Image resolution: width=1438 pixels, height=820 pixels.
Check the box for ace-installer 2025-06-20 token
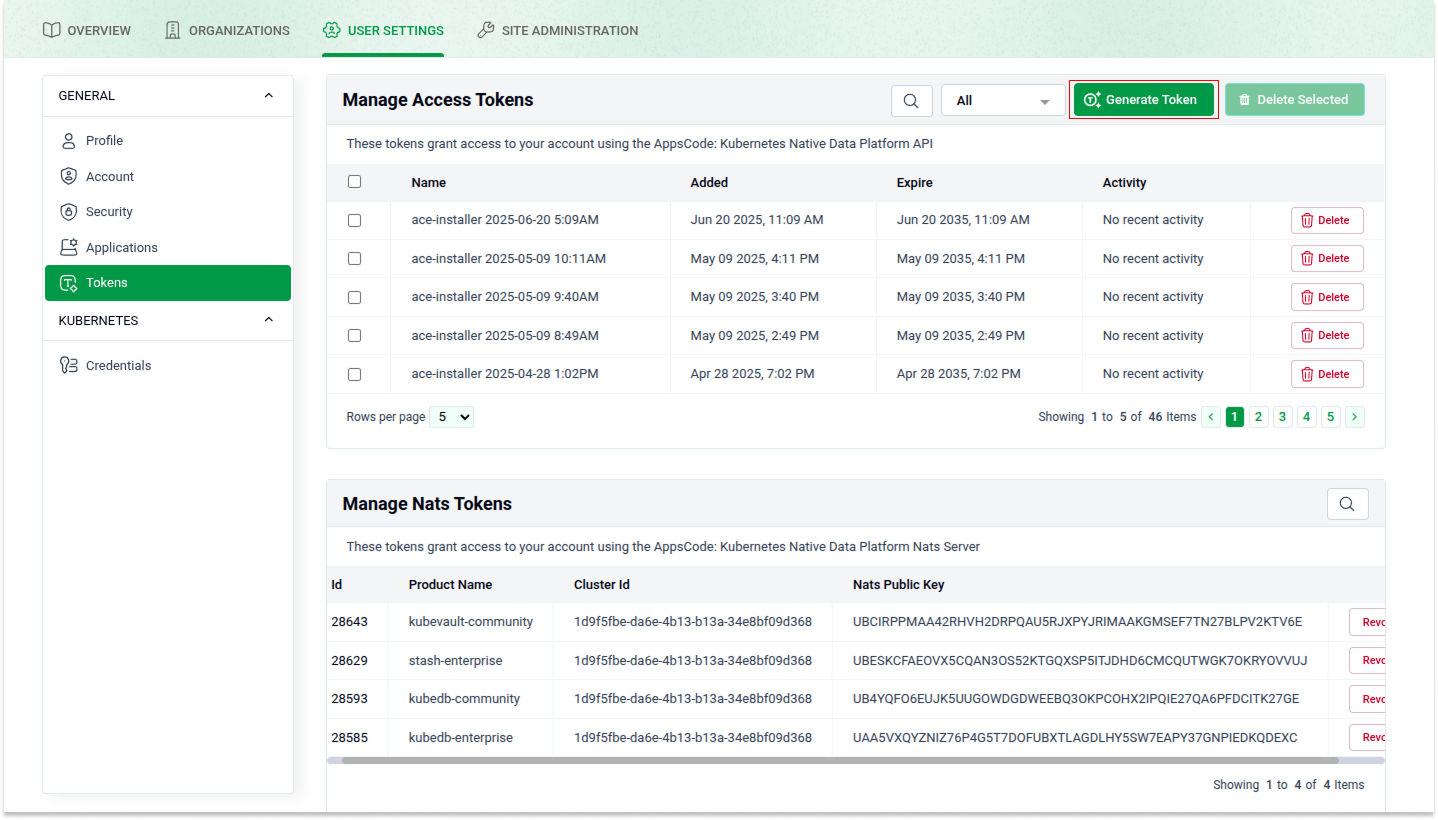pyautogui.click(x=354, y=220)
